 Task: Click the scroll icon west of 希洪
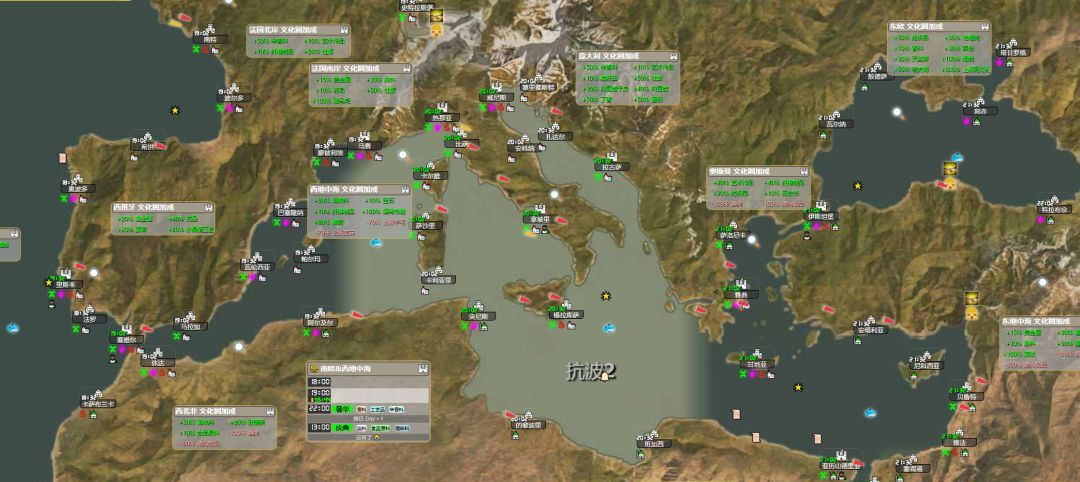click(x=63, y=158)
